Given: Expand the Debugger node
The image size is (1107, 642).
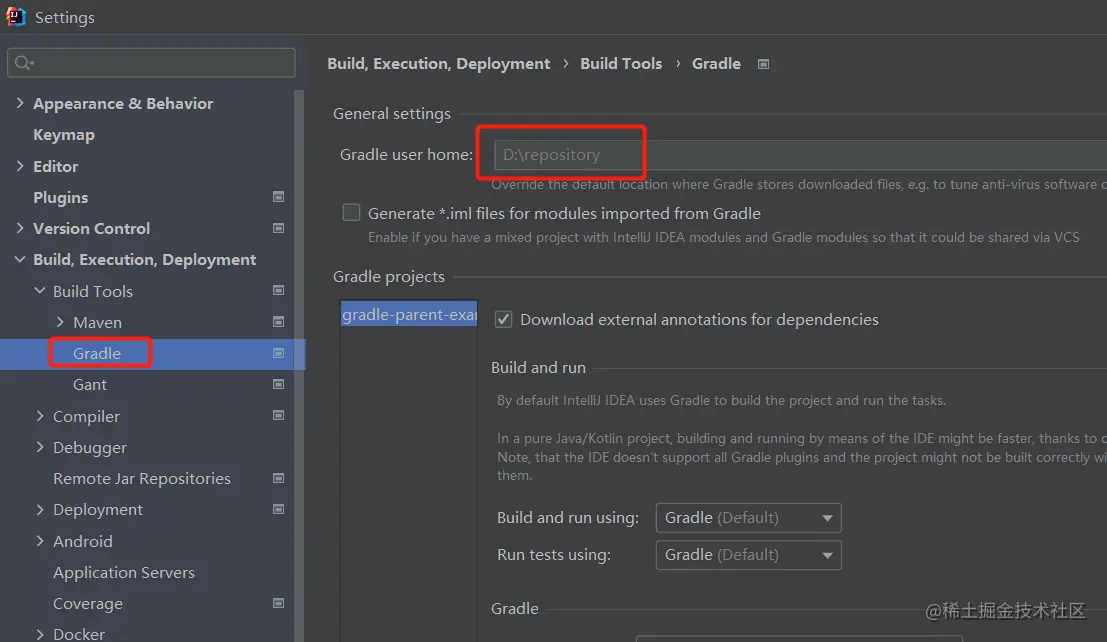Looking at the screenshot, I should point(40,447).
